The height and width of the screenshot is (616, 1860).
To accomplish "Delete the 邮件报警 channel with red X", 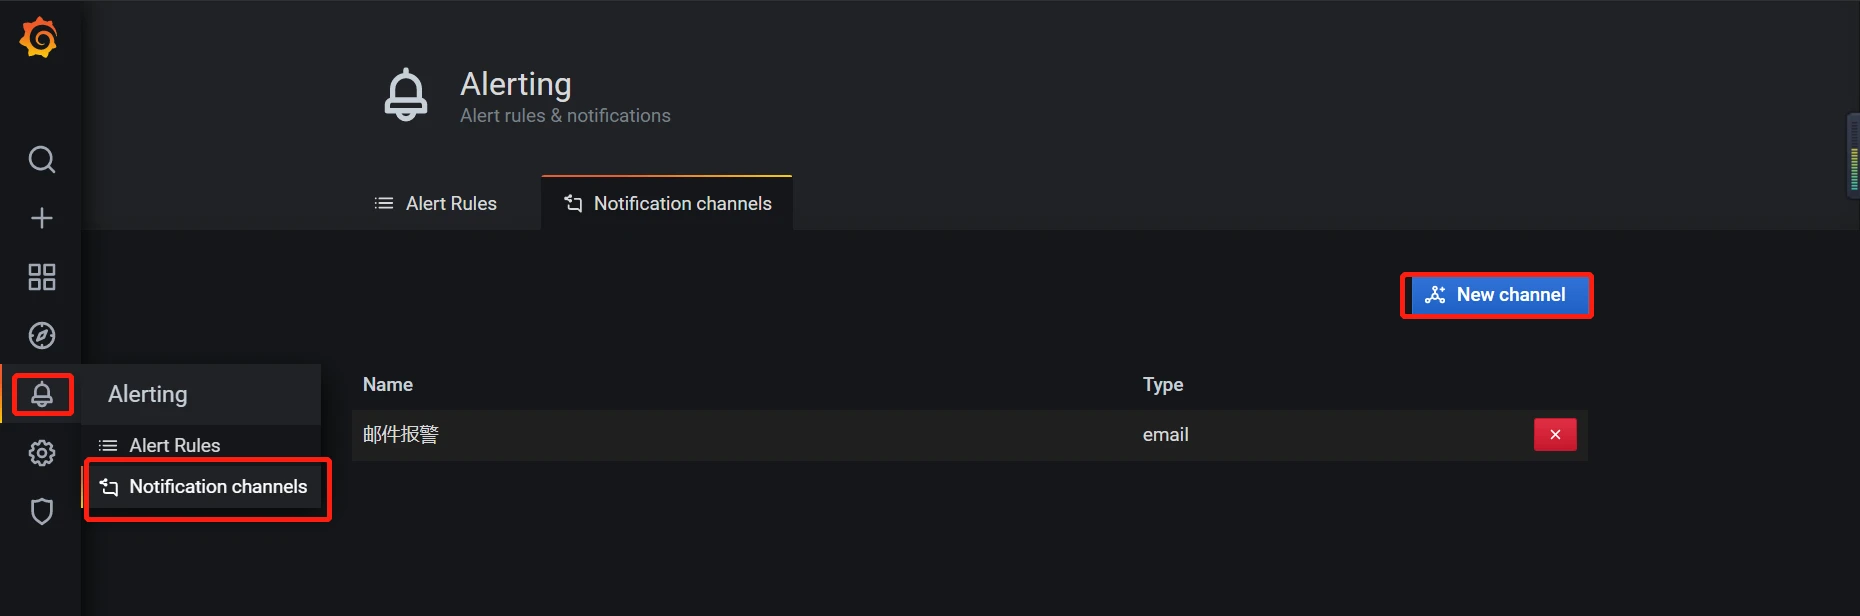I will pyautogui.click(x=1555, y=435).
